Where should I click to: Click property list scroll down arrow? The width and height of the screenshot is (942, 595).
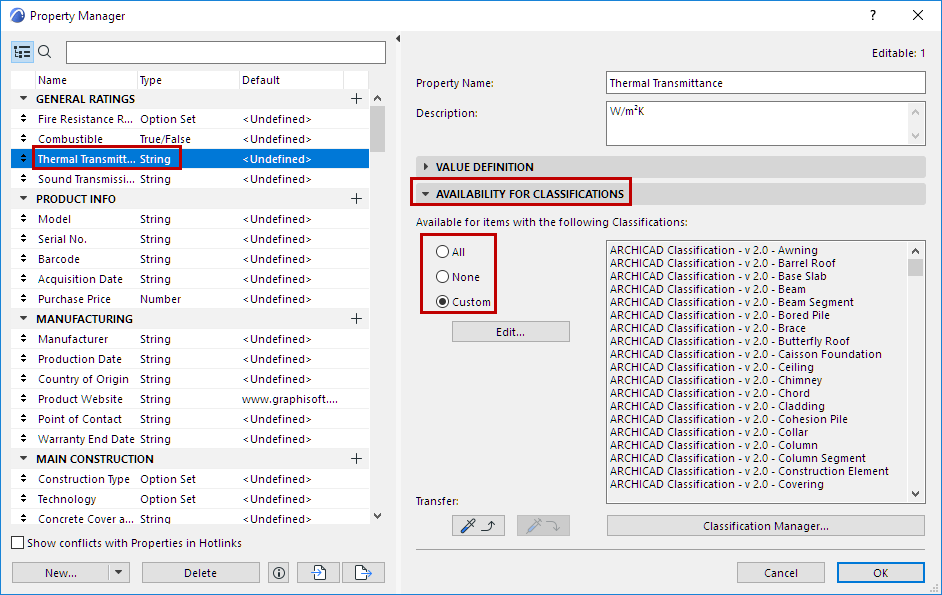377,516
